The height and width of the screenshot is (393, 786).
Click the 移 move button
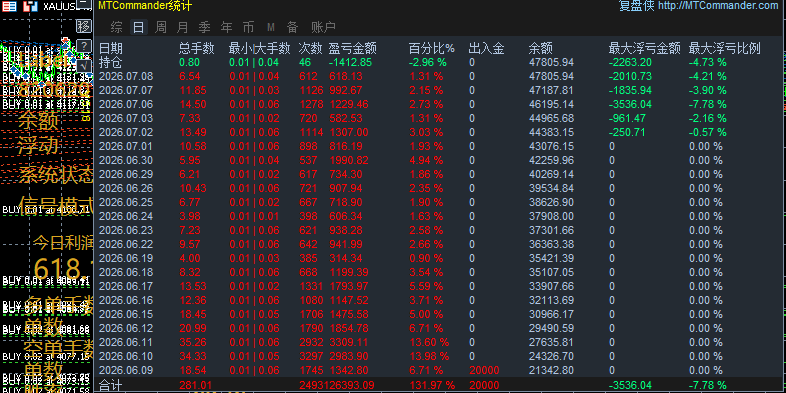tap(84, 26)
